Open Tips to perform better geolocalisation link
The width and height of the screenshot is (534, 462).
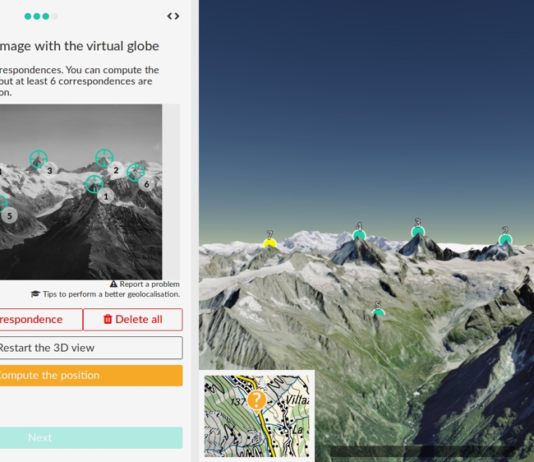pyautogui.click(x=105, y=294)
